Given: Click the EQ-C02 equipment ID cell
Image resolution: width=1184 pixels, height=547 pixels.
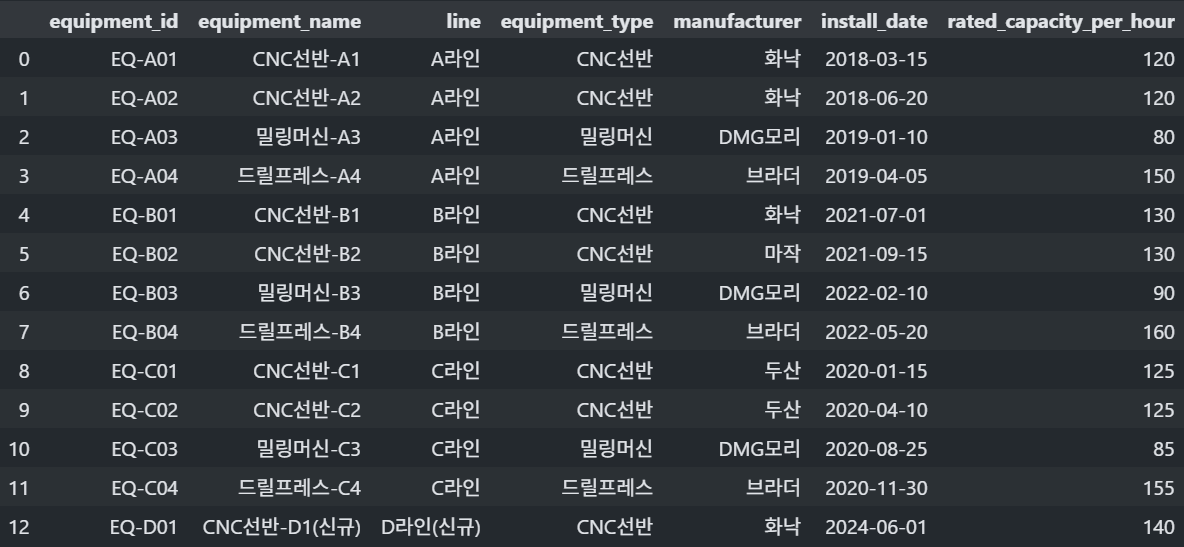Looking at the screenshot, I should click(x=144, y=409).
